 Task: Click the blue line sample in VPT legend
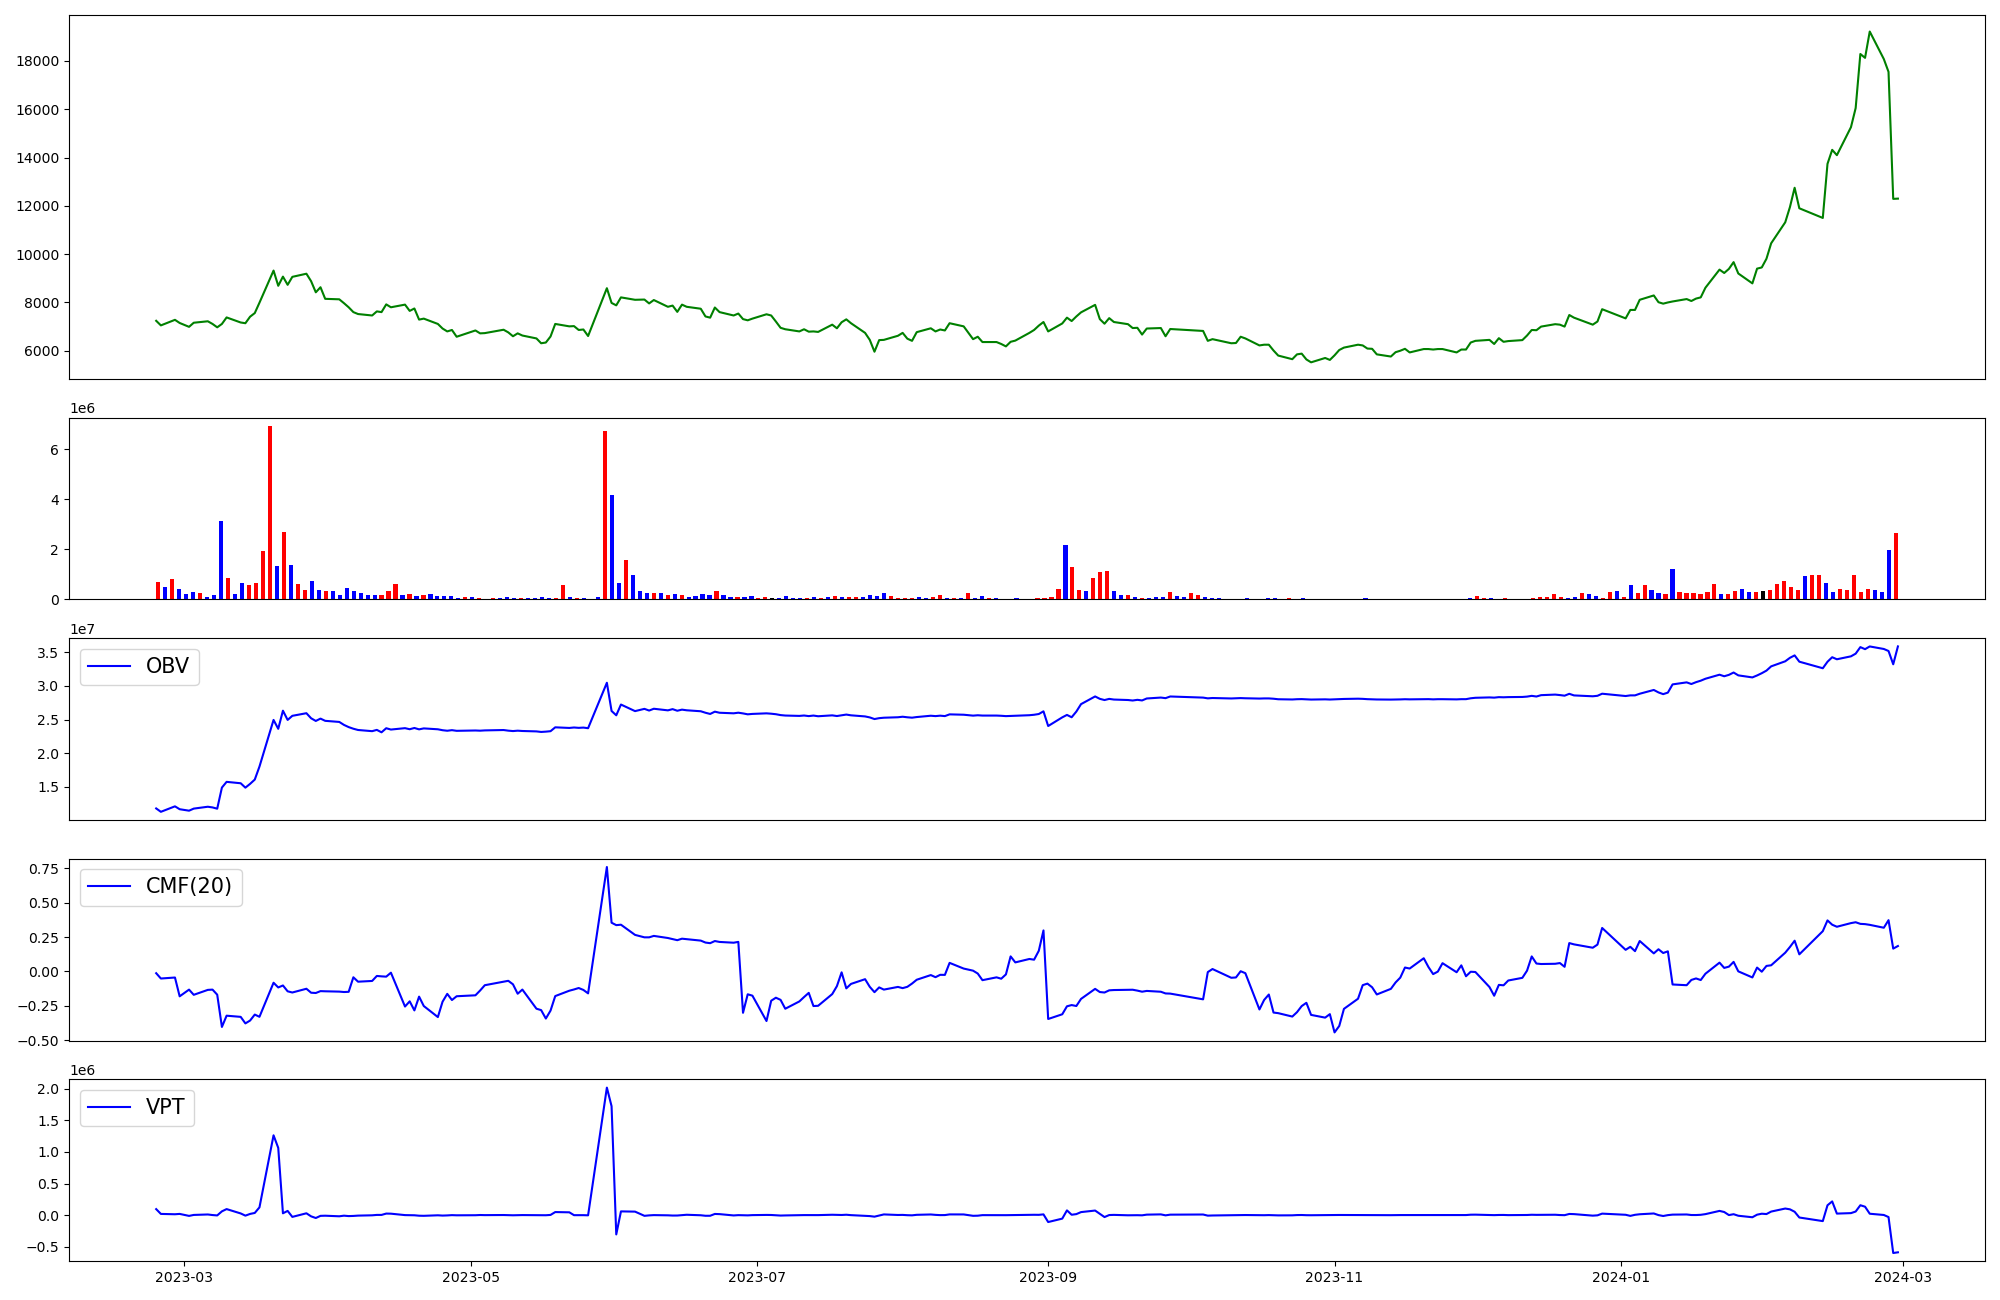point(110,1108)
